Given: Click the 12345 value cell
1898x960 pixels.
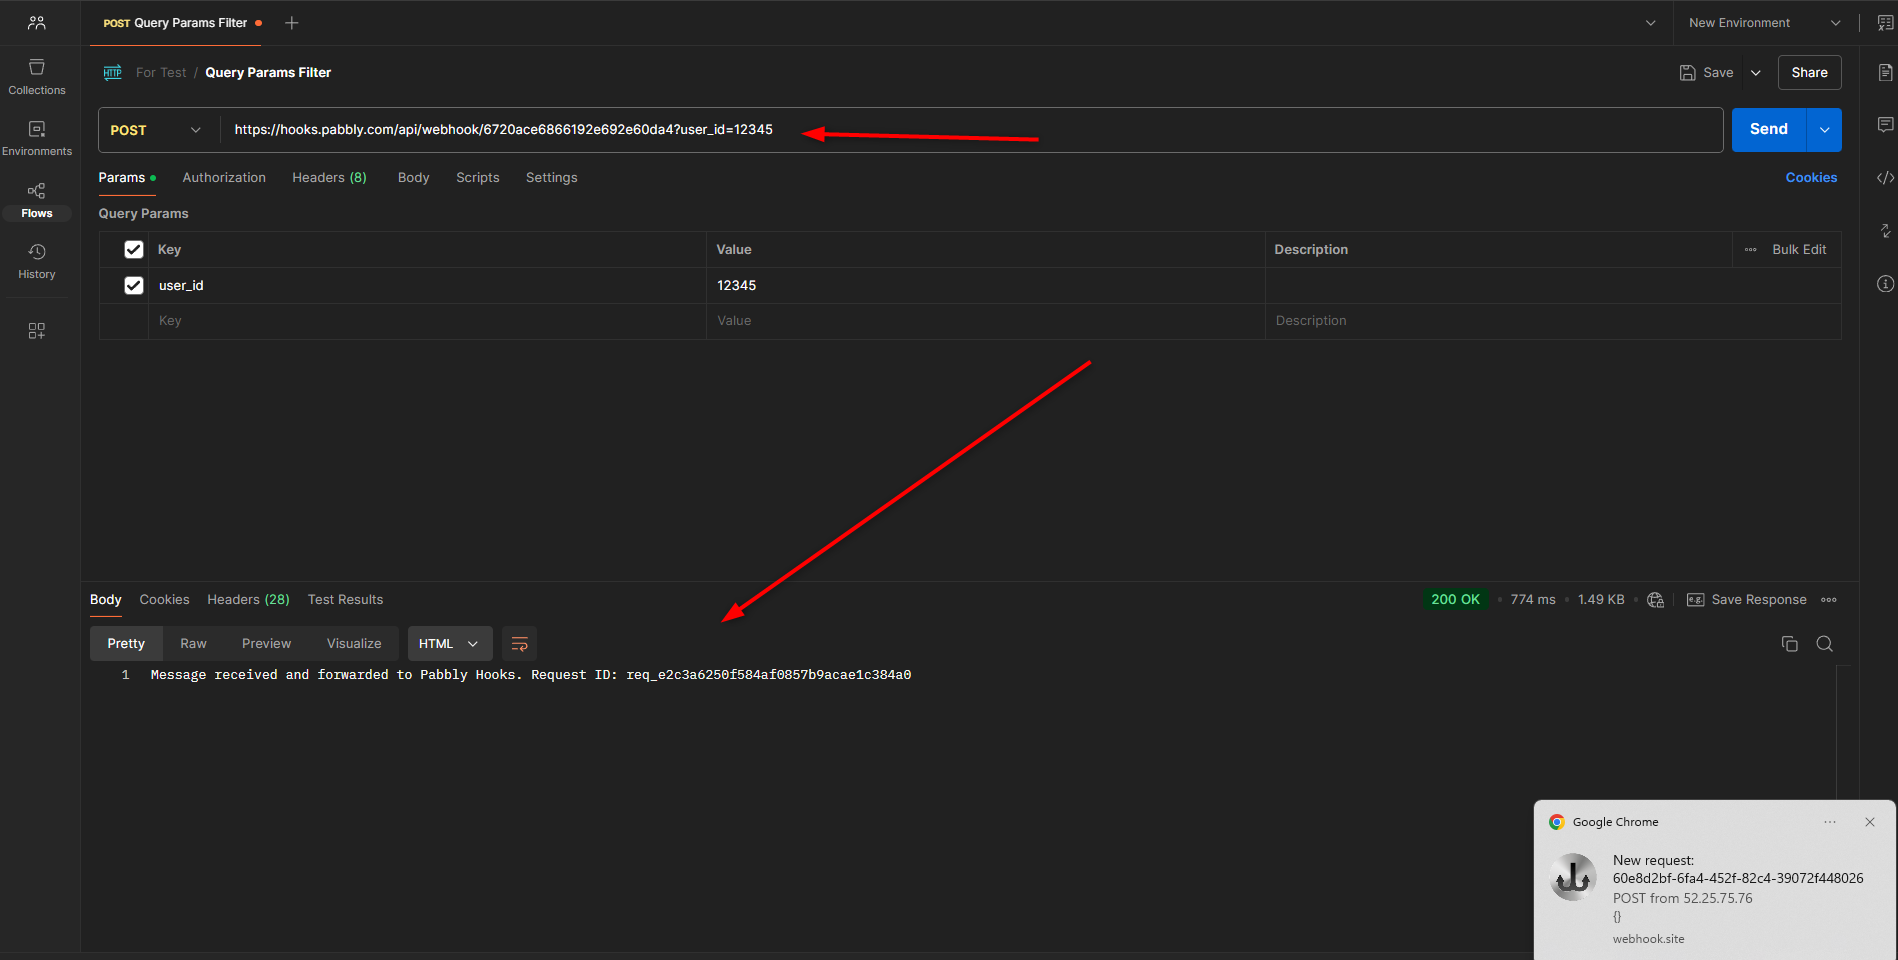Looking at the screenshot, I should pyautogui.click(x=986, y=286).
